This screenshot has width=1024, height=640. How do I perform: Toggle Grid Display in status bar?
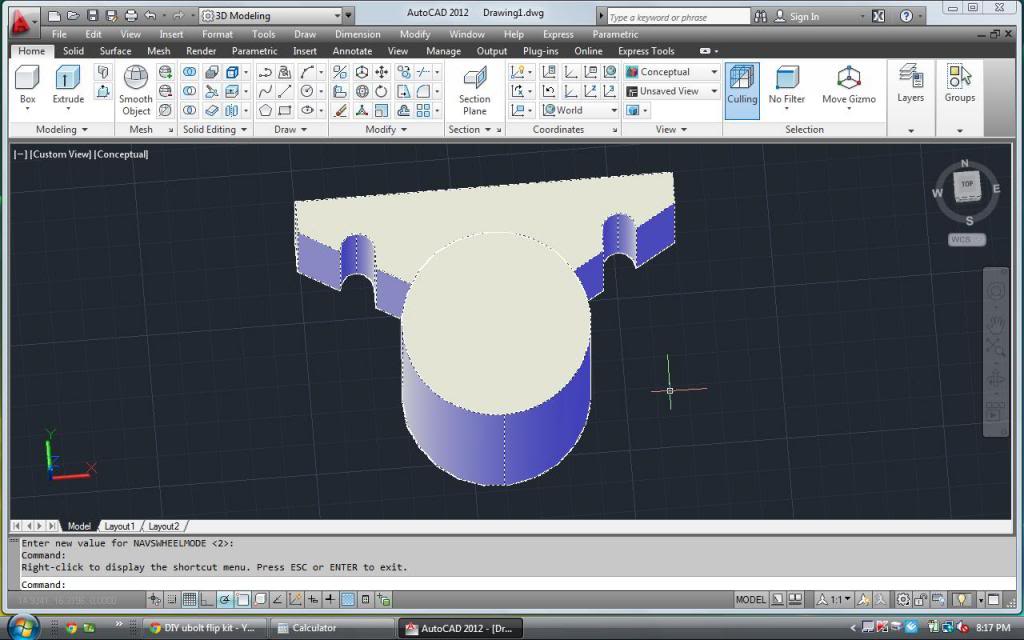click(x=189, y=600)
